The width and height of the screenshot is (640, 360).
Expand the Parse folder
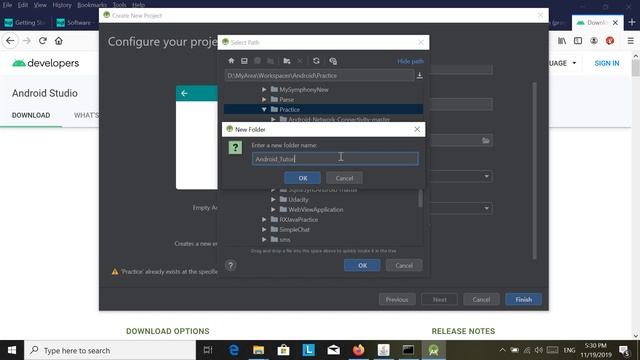[264, 99]
